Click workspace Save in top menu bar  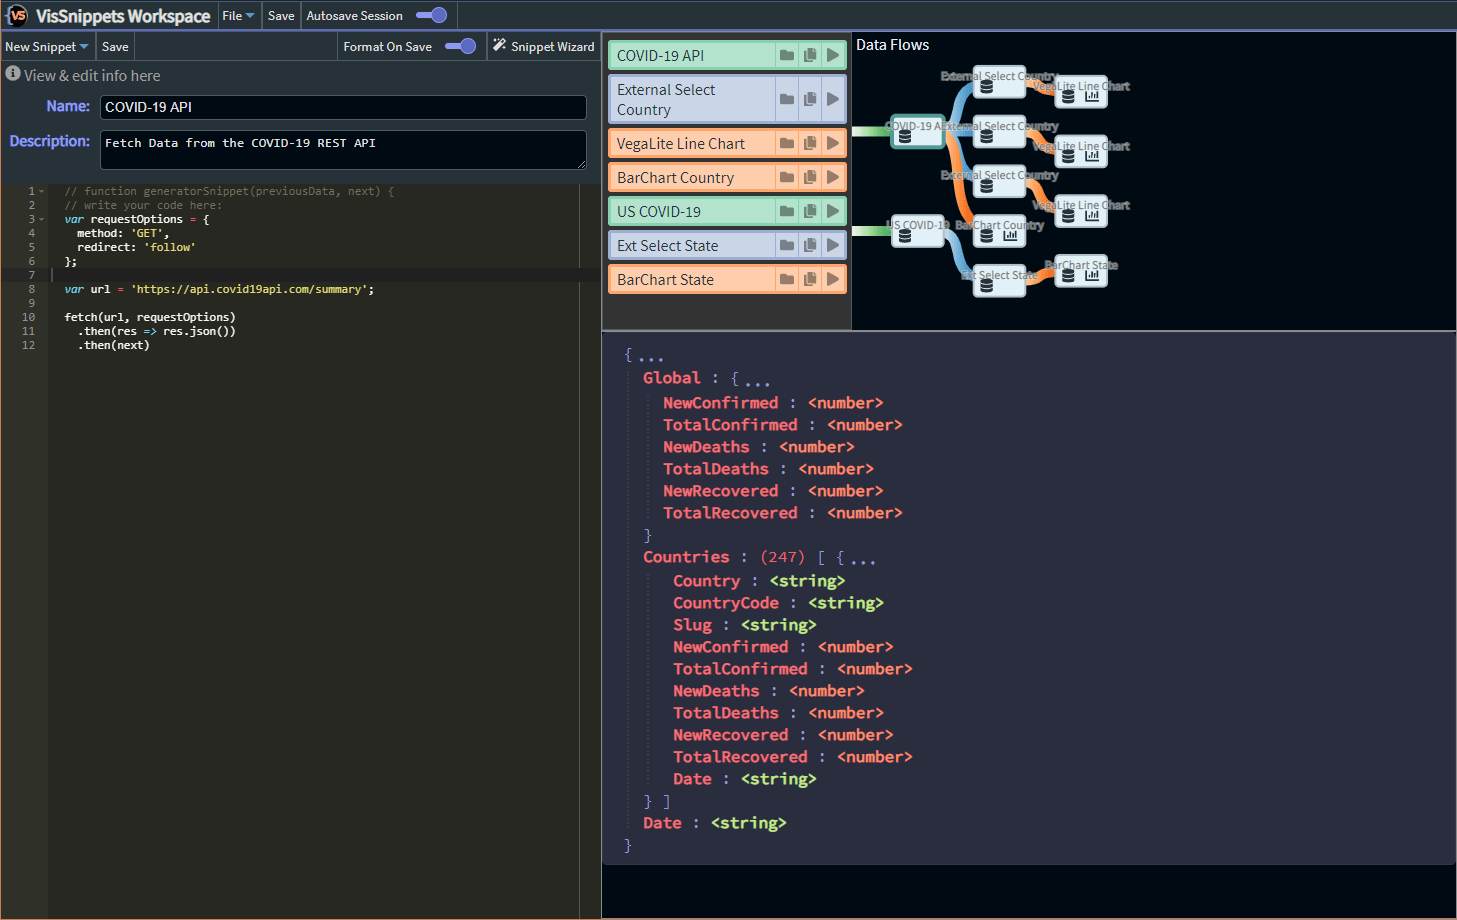click(281, 15)
